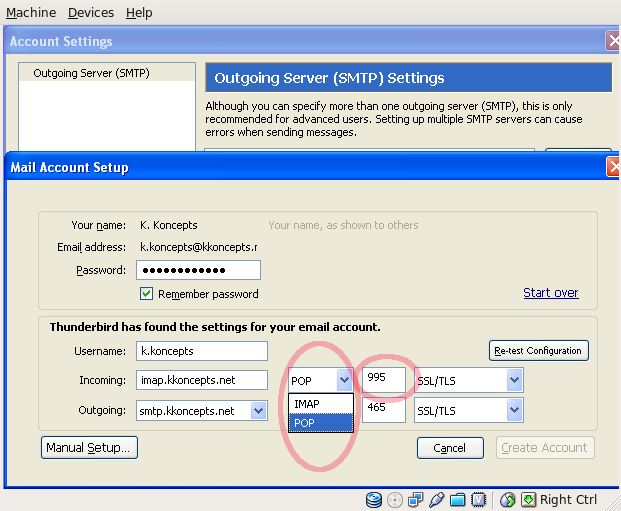Open the network adapters indicator
Screen dimensions: 621x511
pos(415,500)
